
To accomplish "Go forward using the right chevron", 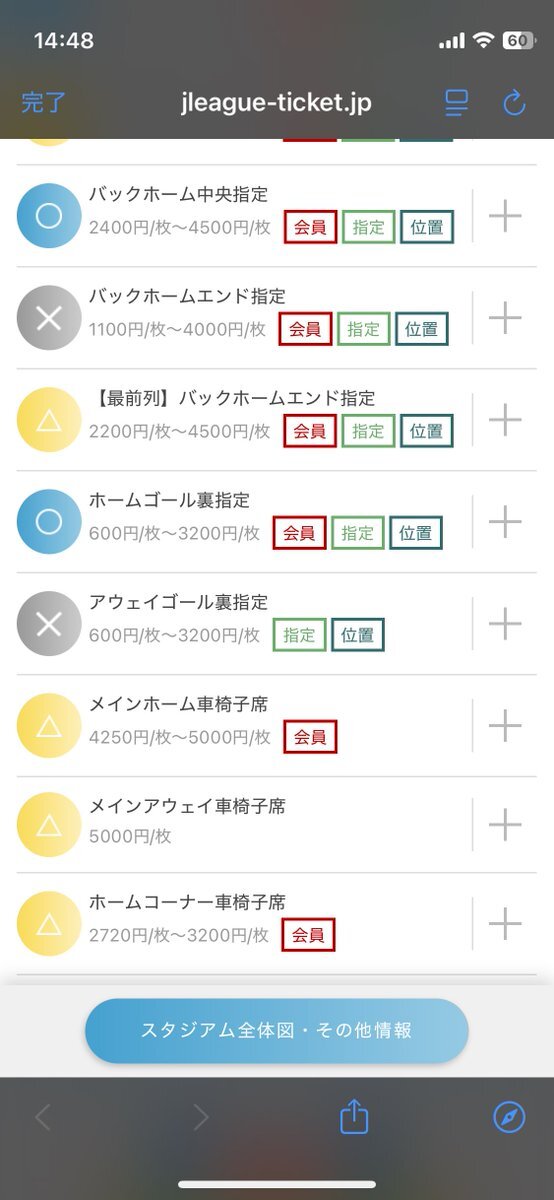I will [x=201, y=1117].
